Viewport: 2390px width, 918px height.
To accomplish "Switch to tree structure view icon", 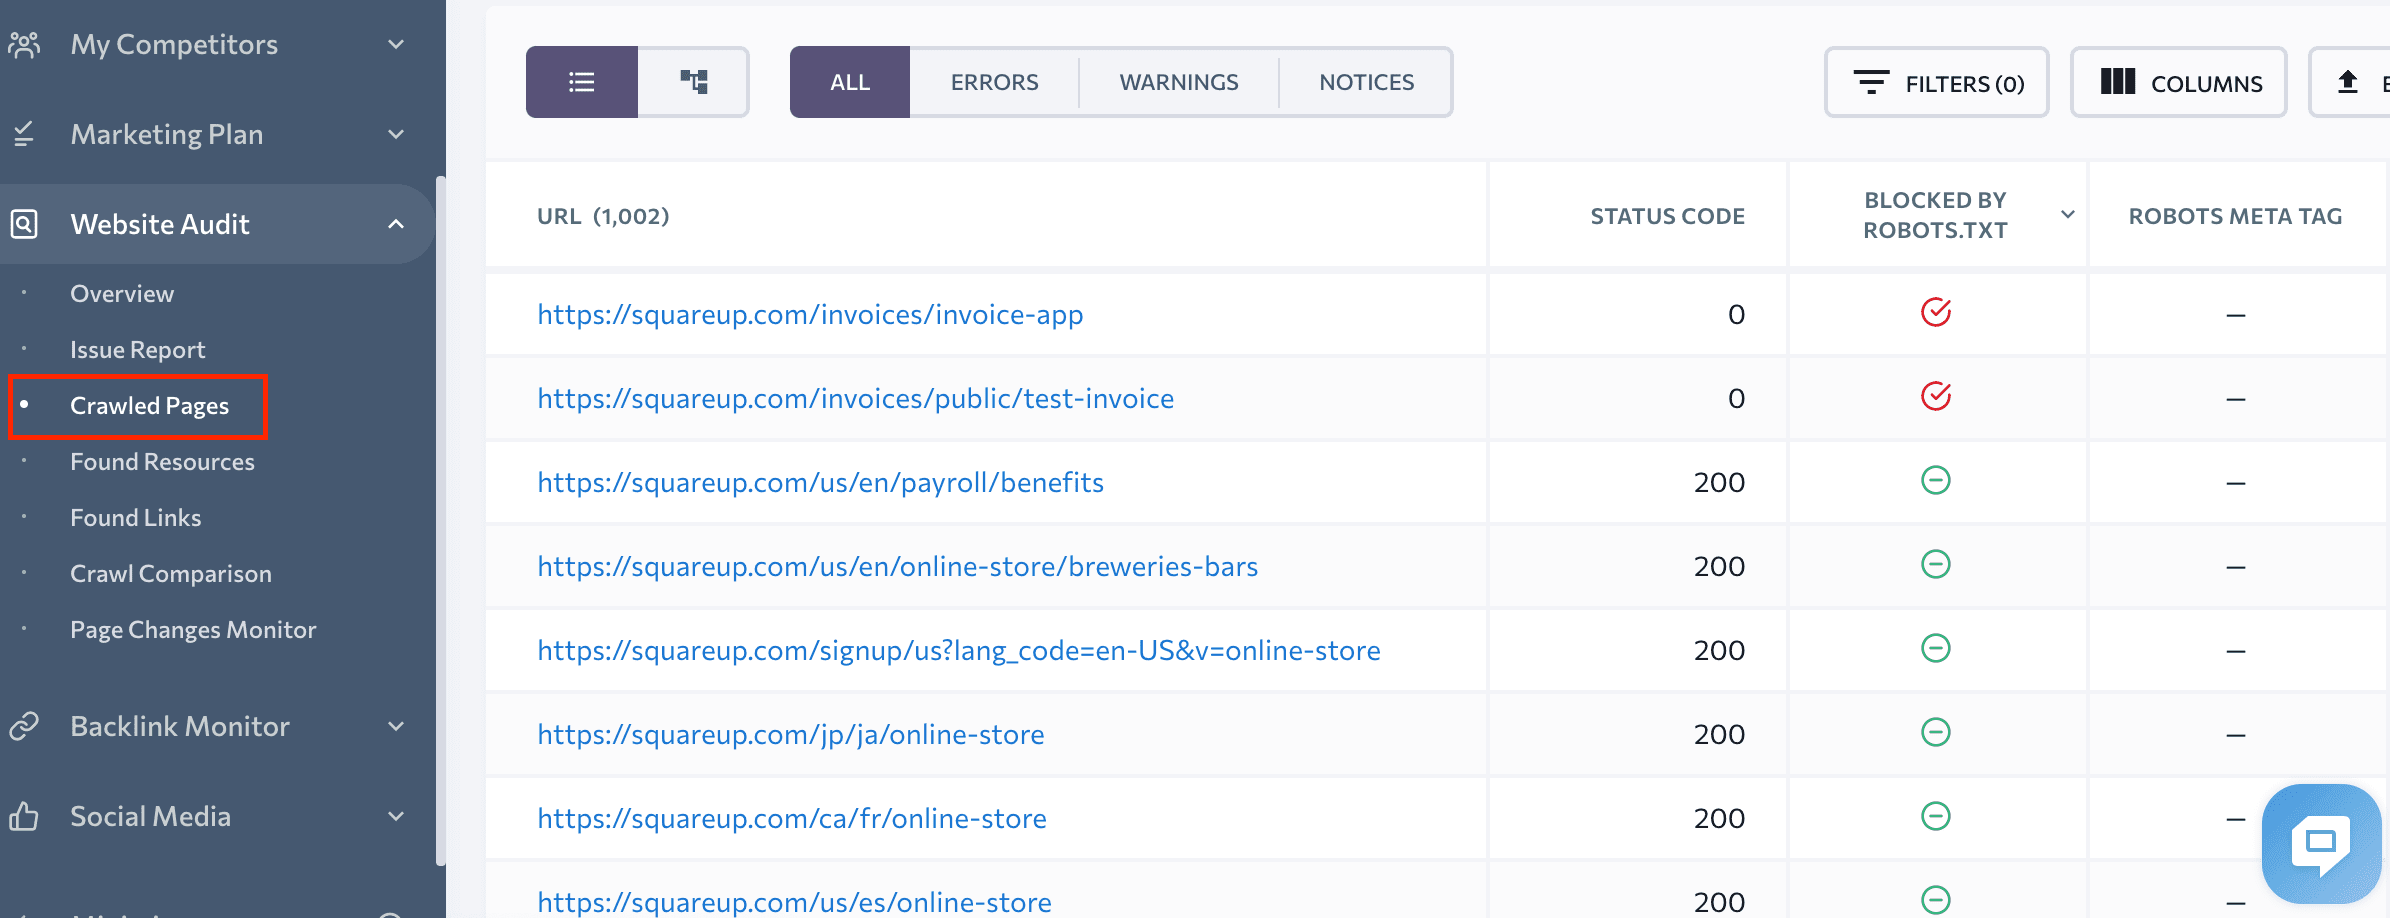I will point(694,82).
